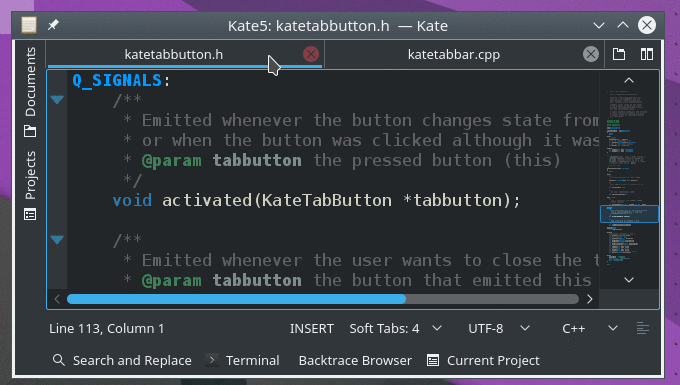The width and height of the screenshot is (680, 385).
Task: Select the katetabbutton.h tab
Action: pyautogui.click(x=173, y=55)
